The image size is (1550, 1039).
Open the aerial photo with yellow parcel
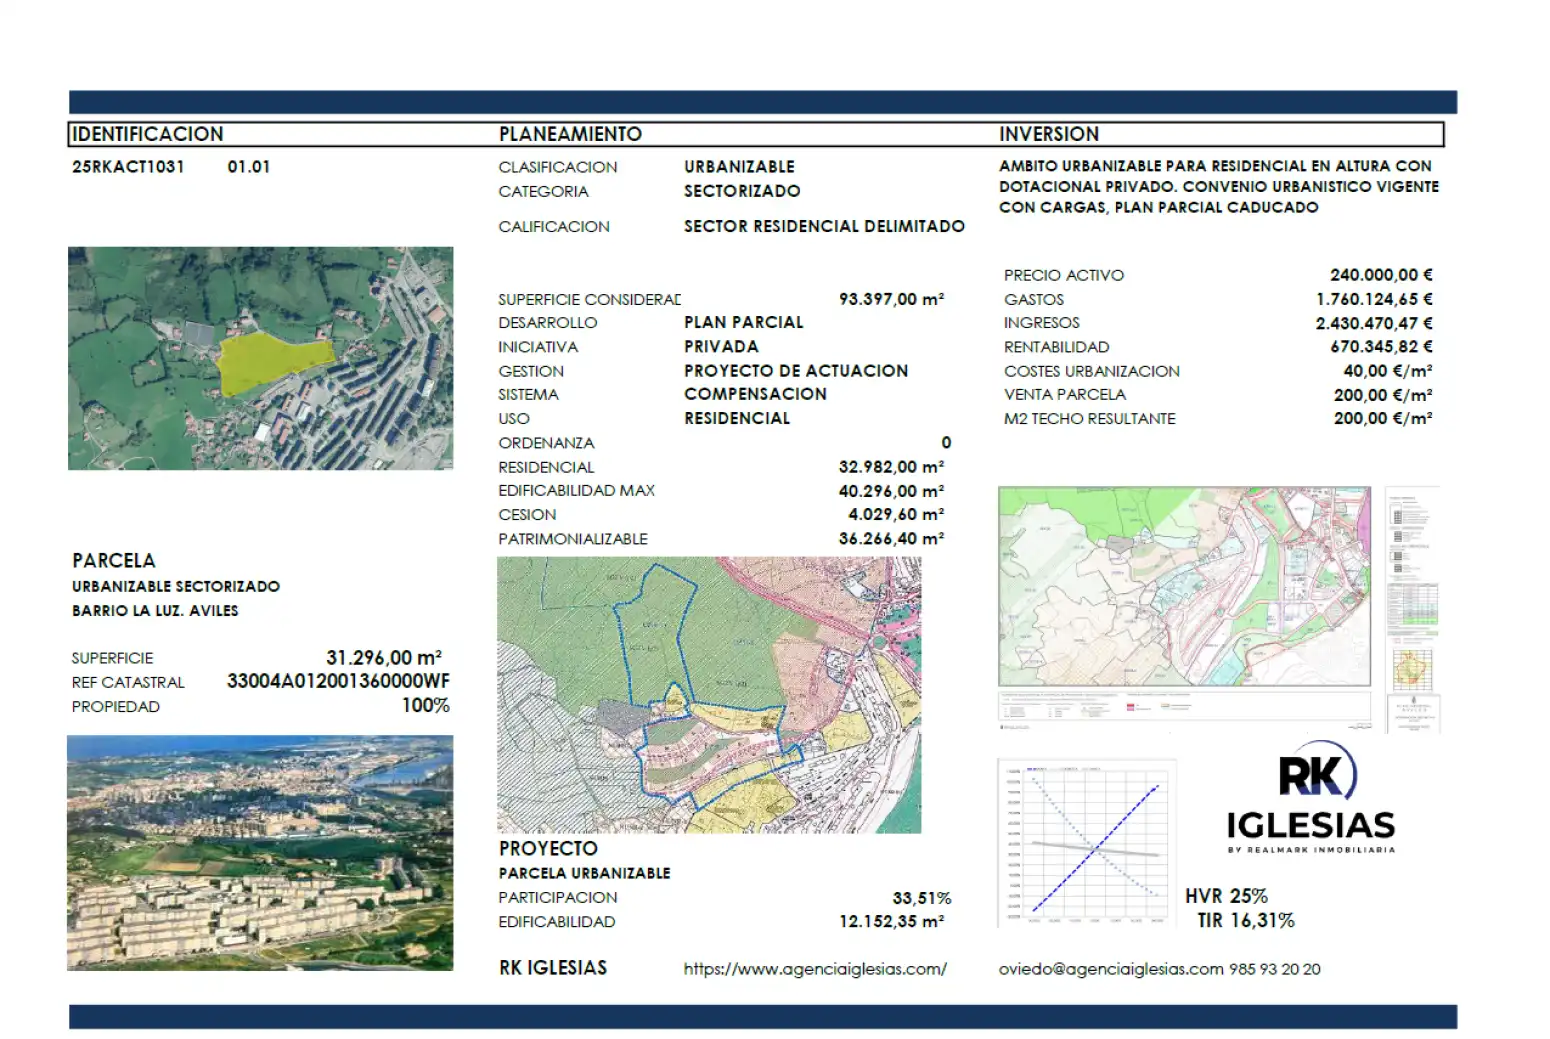tap(260, 358)
